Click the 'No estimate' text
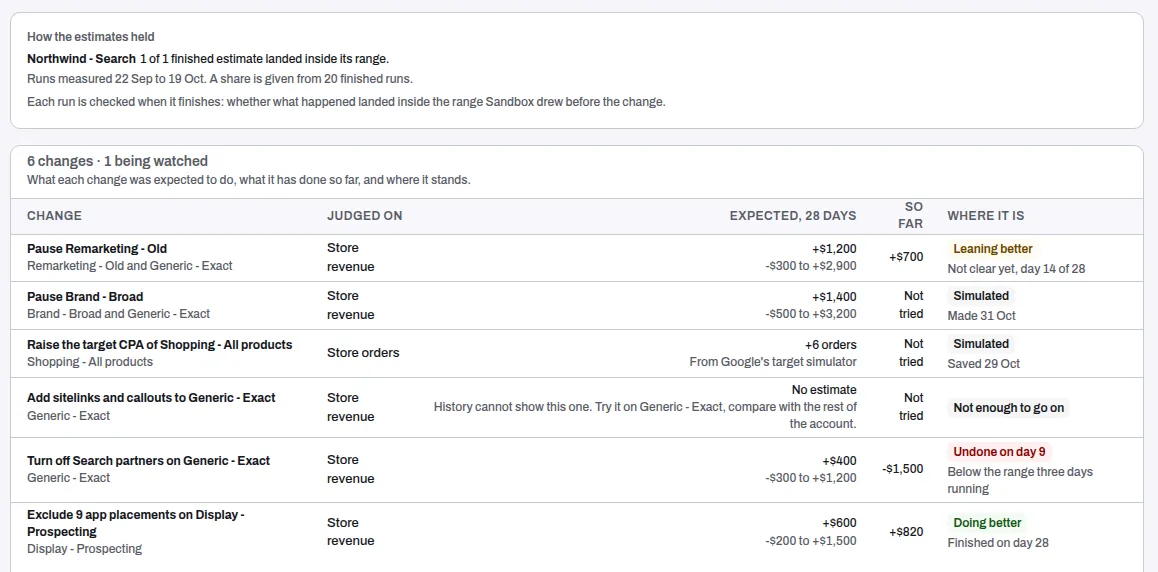The width and height of the screenshot is (1158, 572). point(824,389)
